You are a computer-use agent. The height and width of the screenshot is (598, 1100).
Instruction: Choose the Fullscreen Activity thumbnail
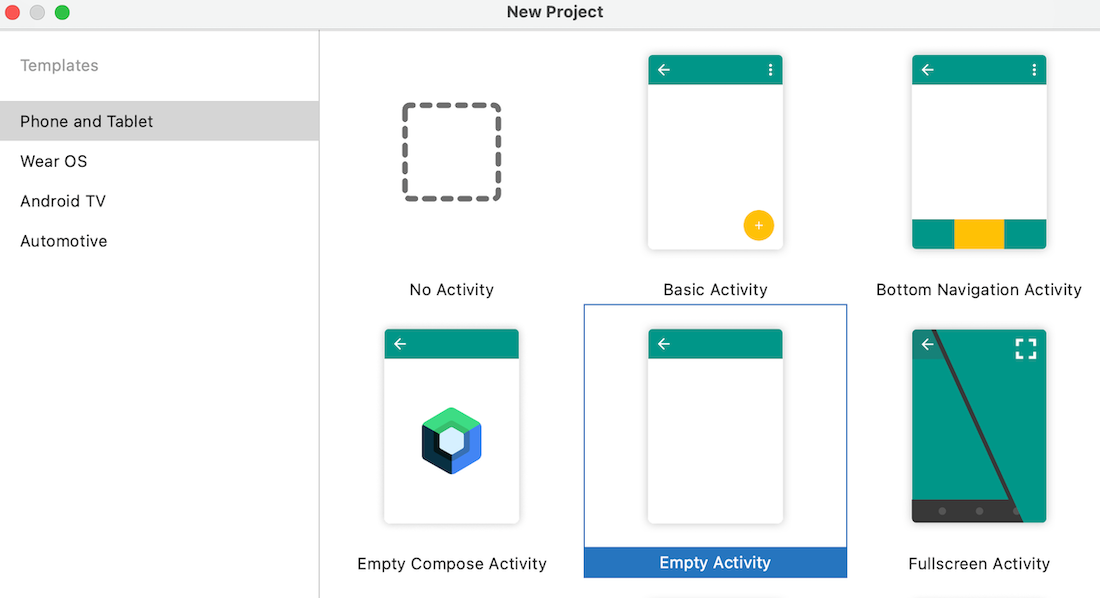978,426
